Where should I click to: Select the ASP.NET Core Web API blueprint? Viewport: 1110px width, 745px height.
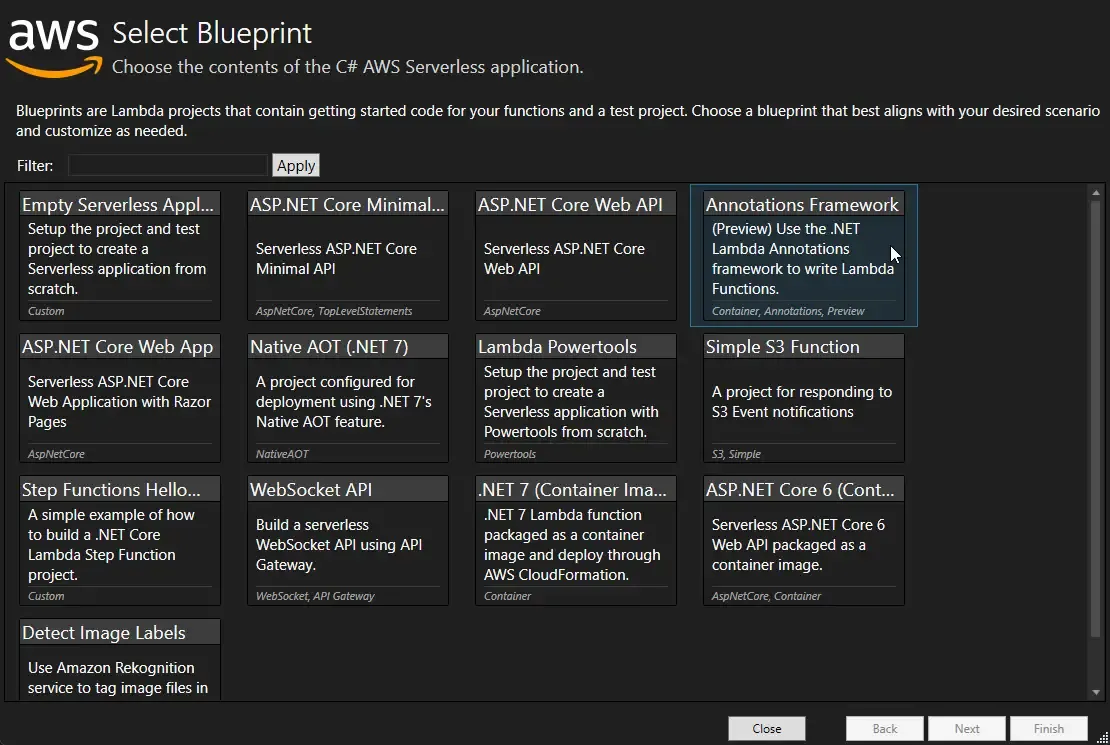pos(575,255)
